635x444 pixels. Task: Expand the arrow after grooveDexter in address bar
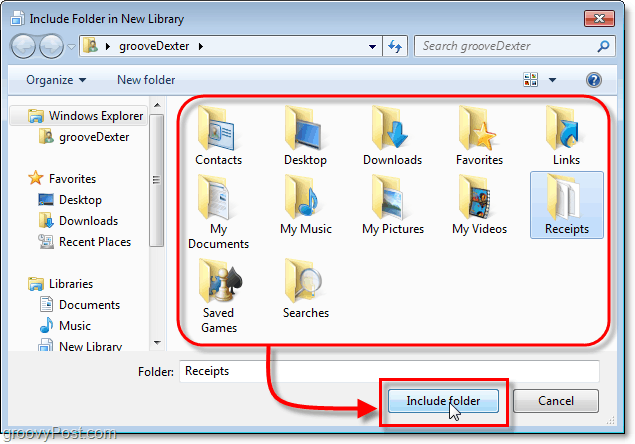[x=200, y=47]
